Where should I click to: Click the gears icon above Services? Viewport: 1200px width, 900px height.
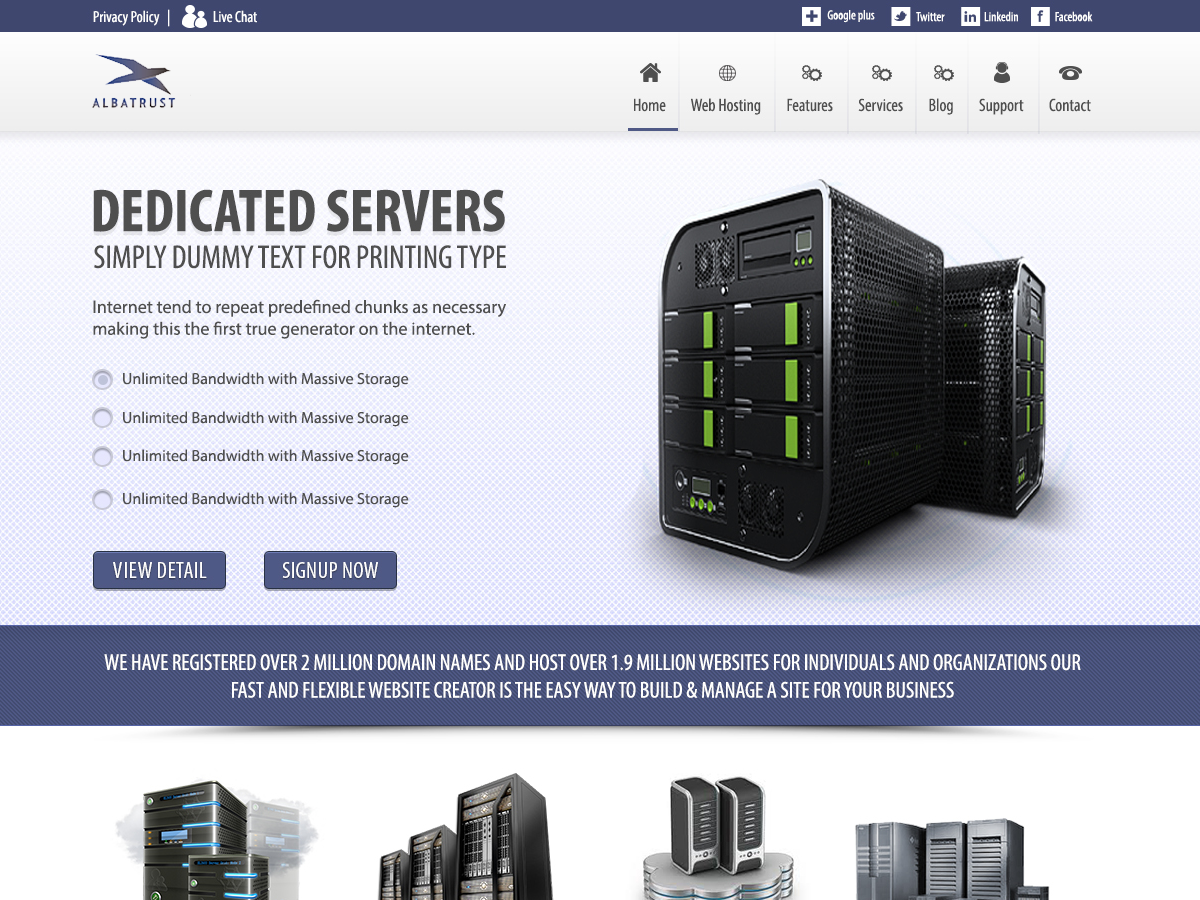(881, 73)
